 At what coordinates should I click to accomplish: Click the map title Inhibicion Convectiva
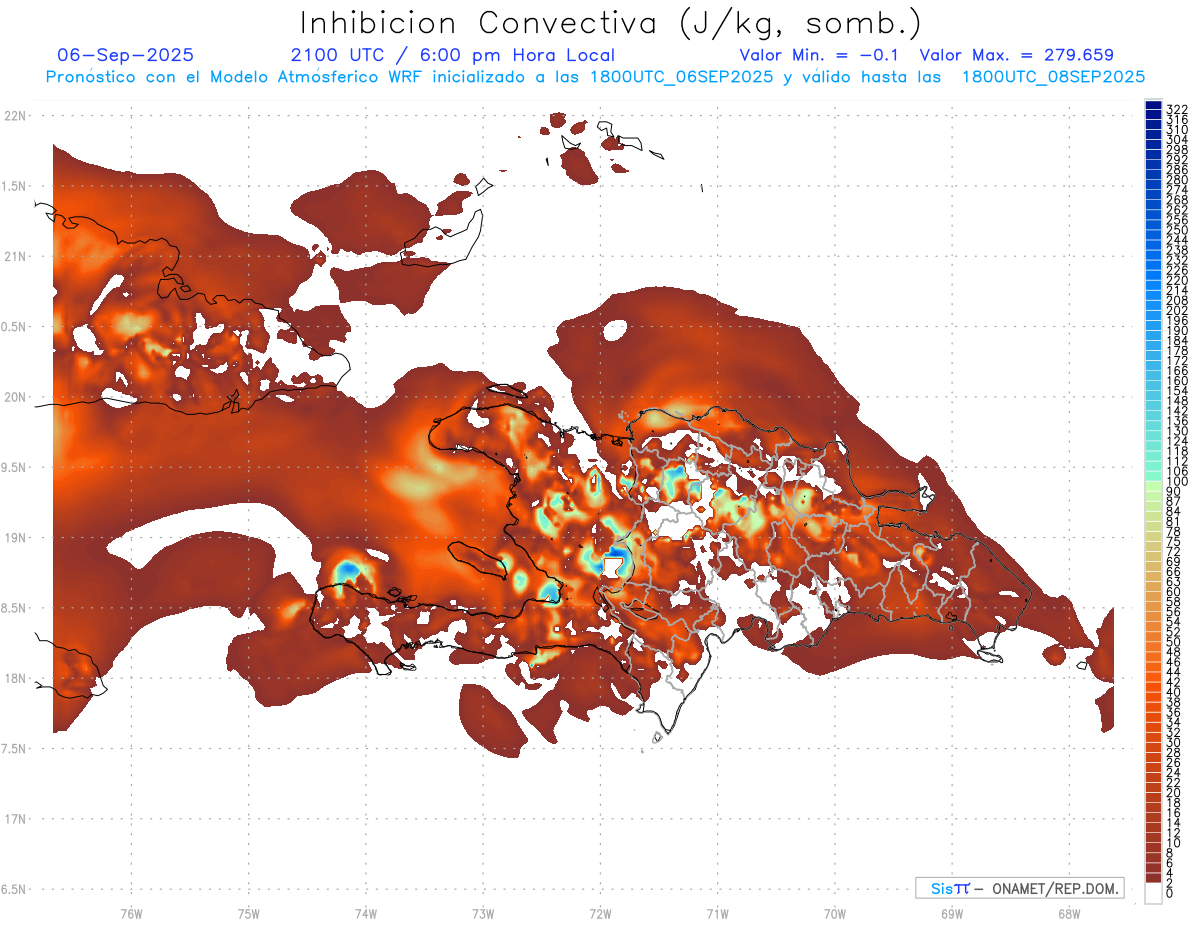point(611,22)
